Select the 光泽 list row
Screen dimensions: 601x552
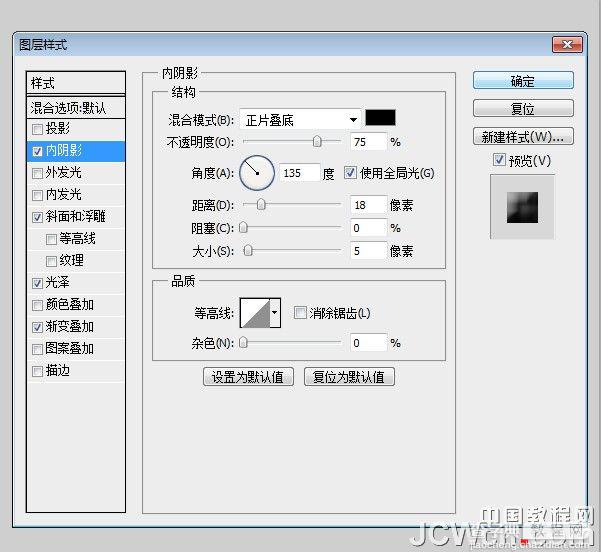point(76,284)
